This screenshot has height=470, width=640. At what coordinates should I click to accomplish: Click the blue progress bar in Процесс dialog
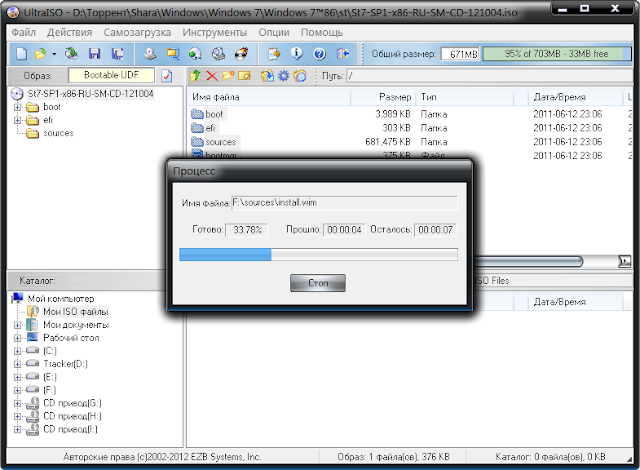click(318, 255)
